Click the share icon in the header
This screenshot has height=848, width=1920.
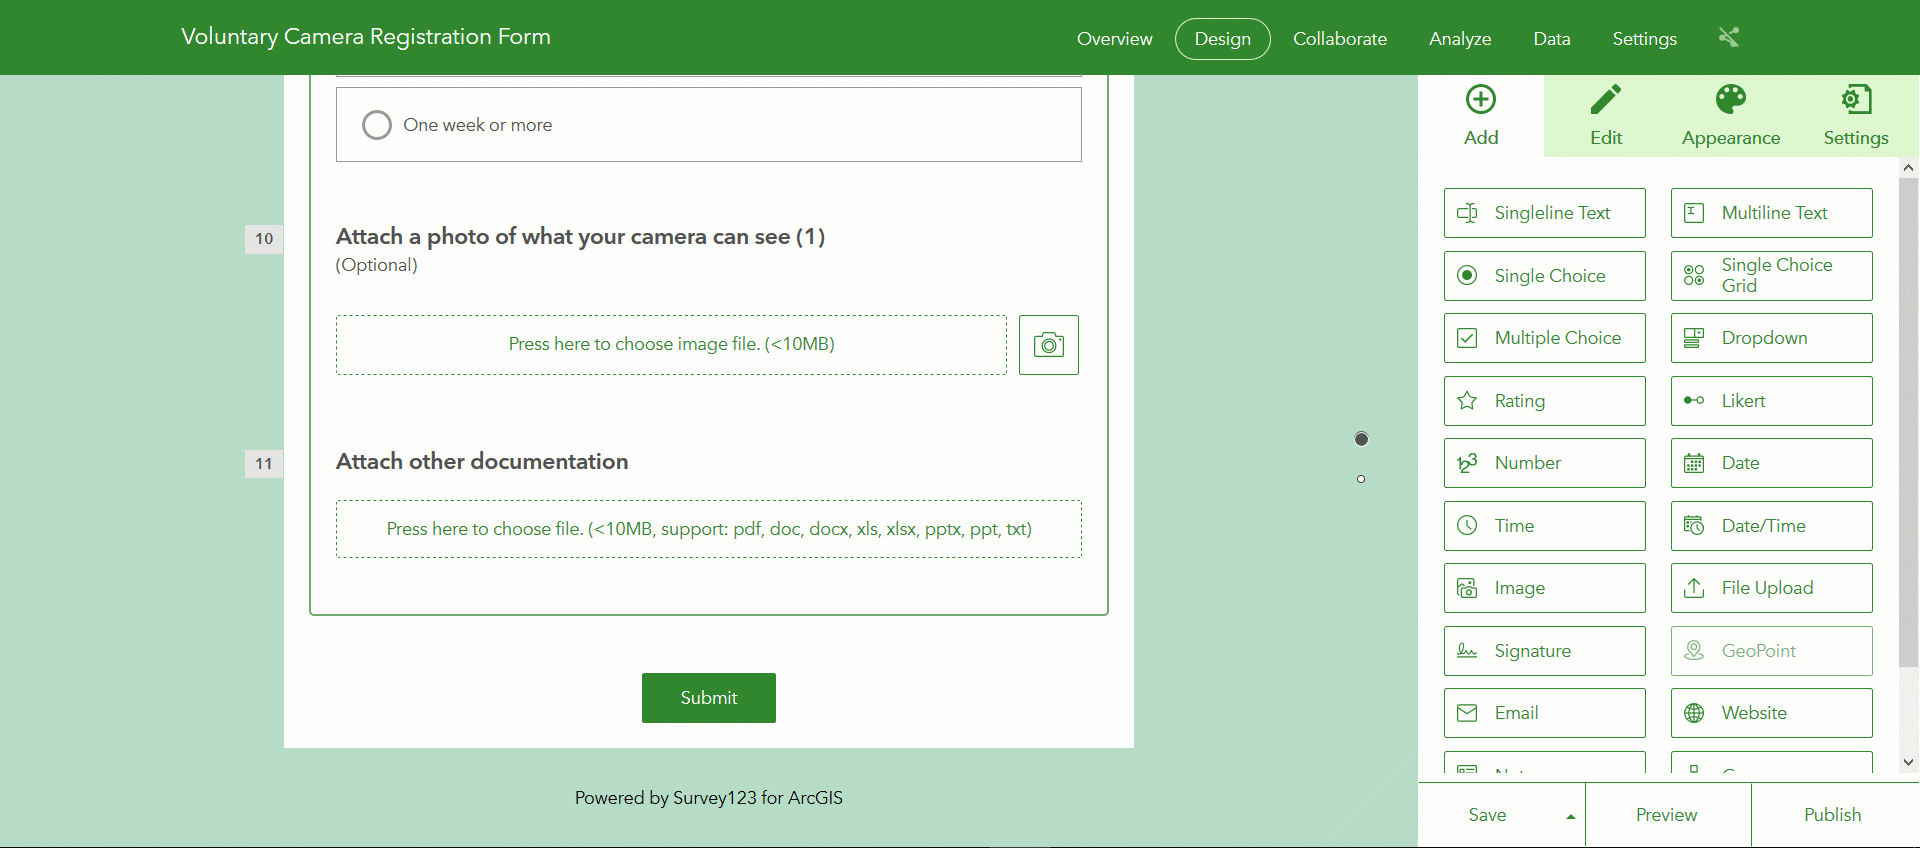1729,38
